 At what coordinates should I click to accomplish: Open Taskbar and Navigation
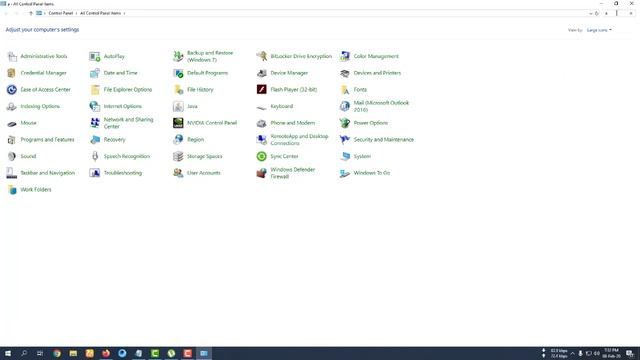pos(41,173)
